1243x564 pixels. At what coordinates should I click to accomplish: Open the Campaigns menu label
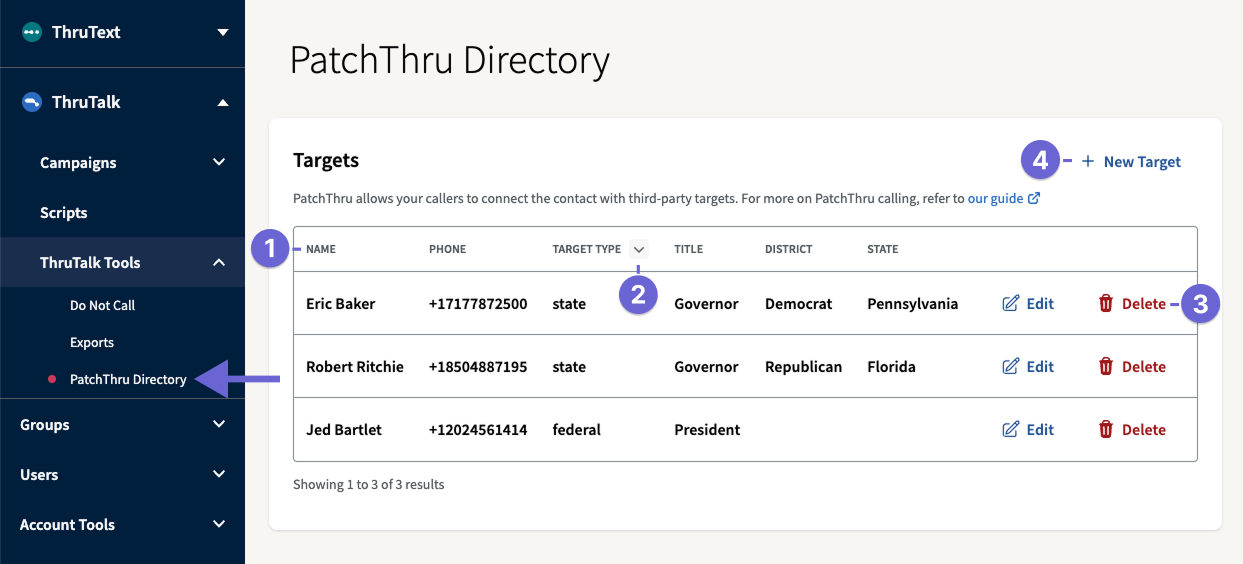78,162
